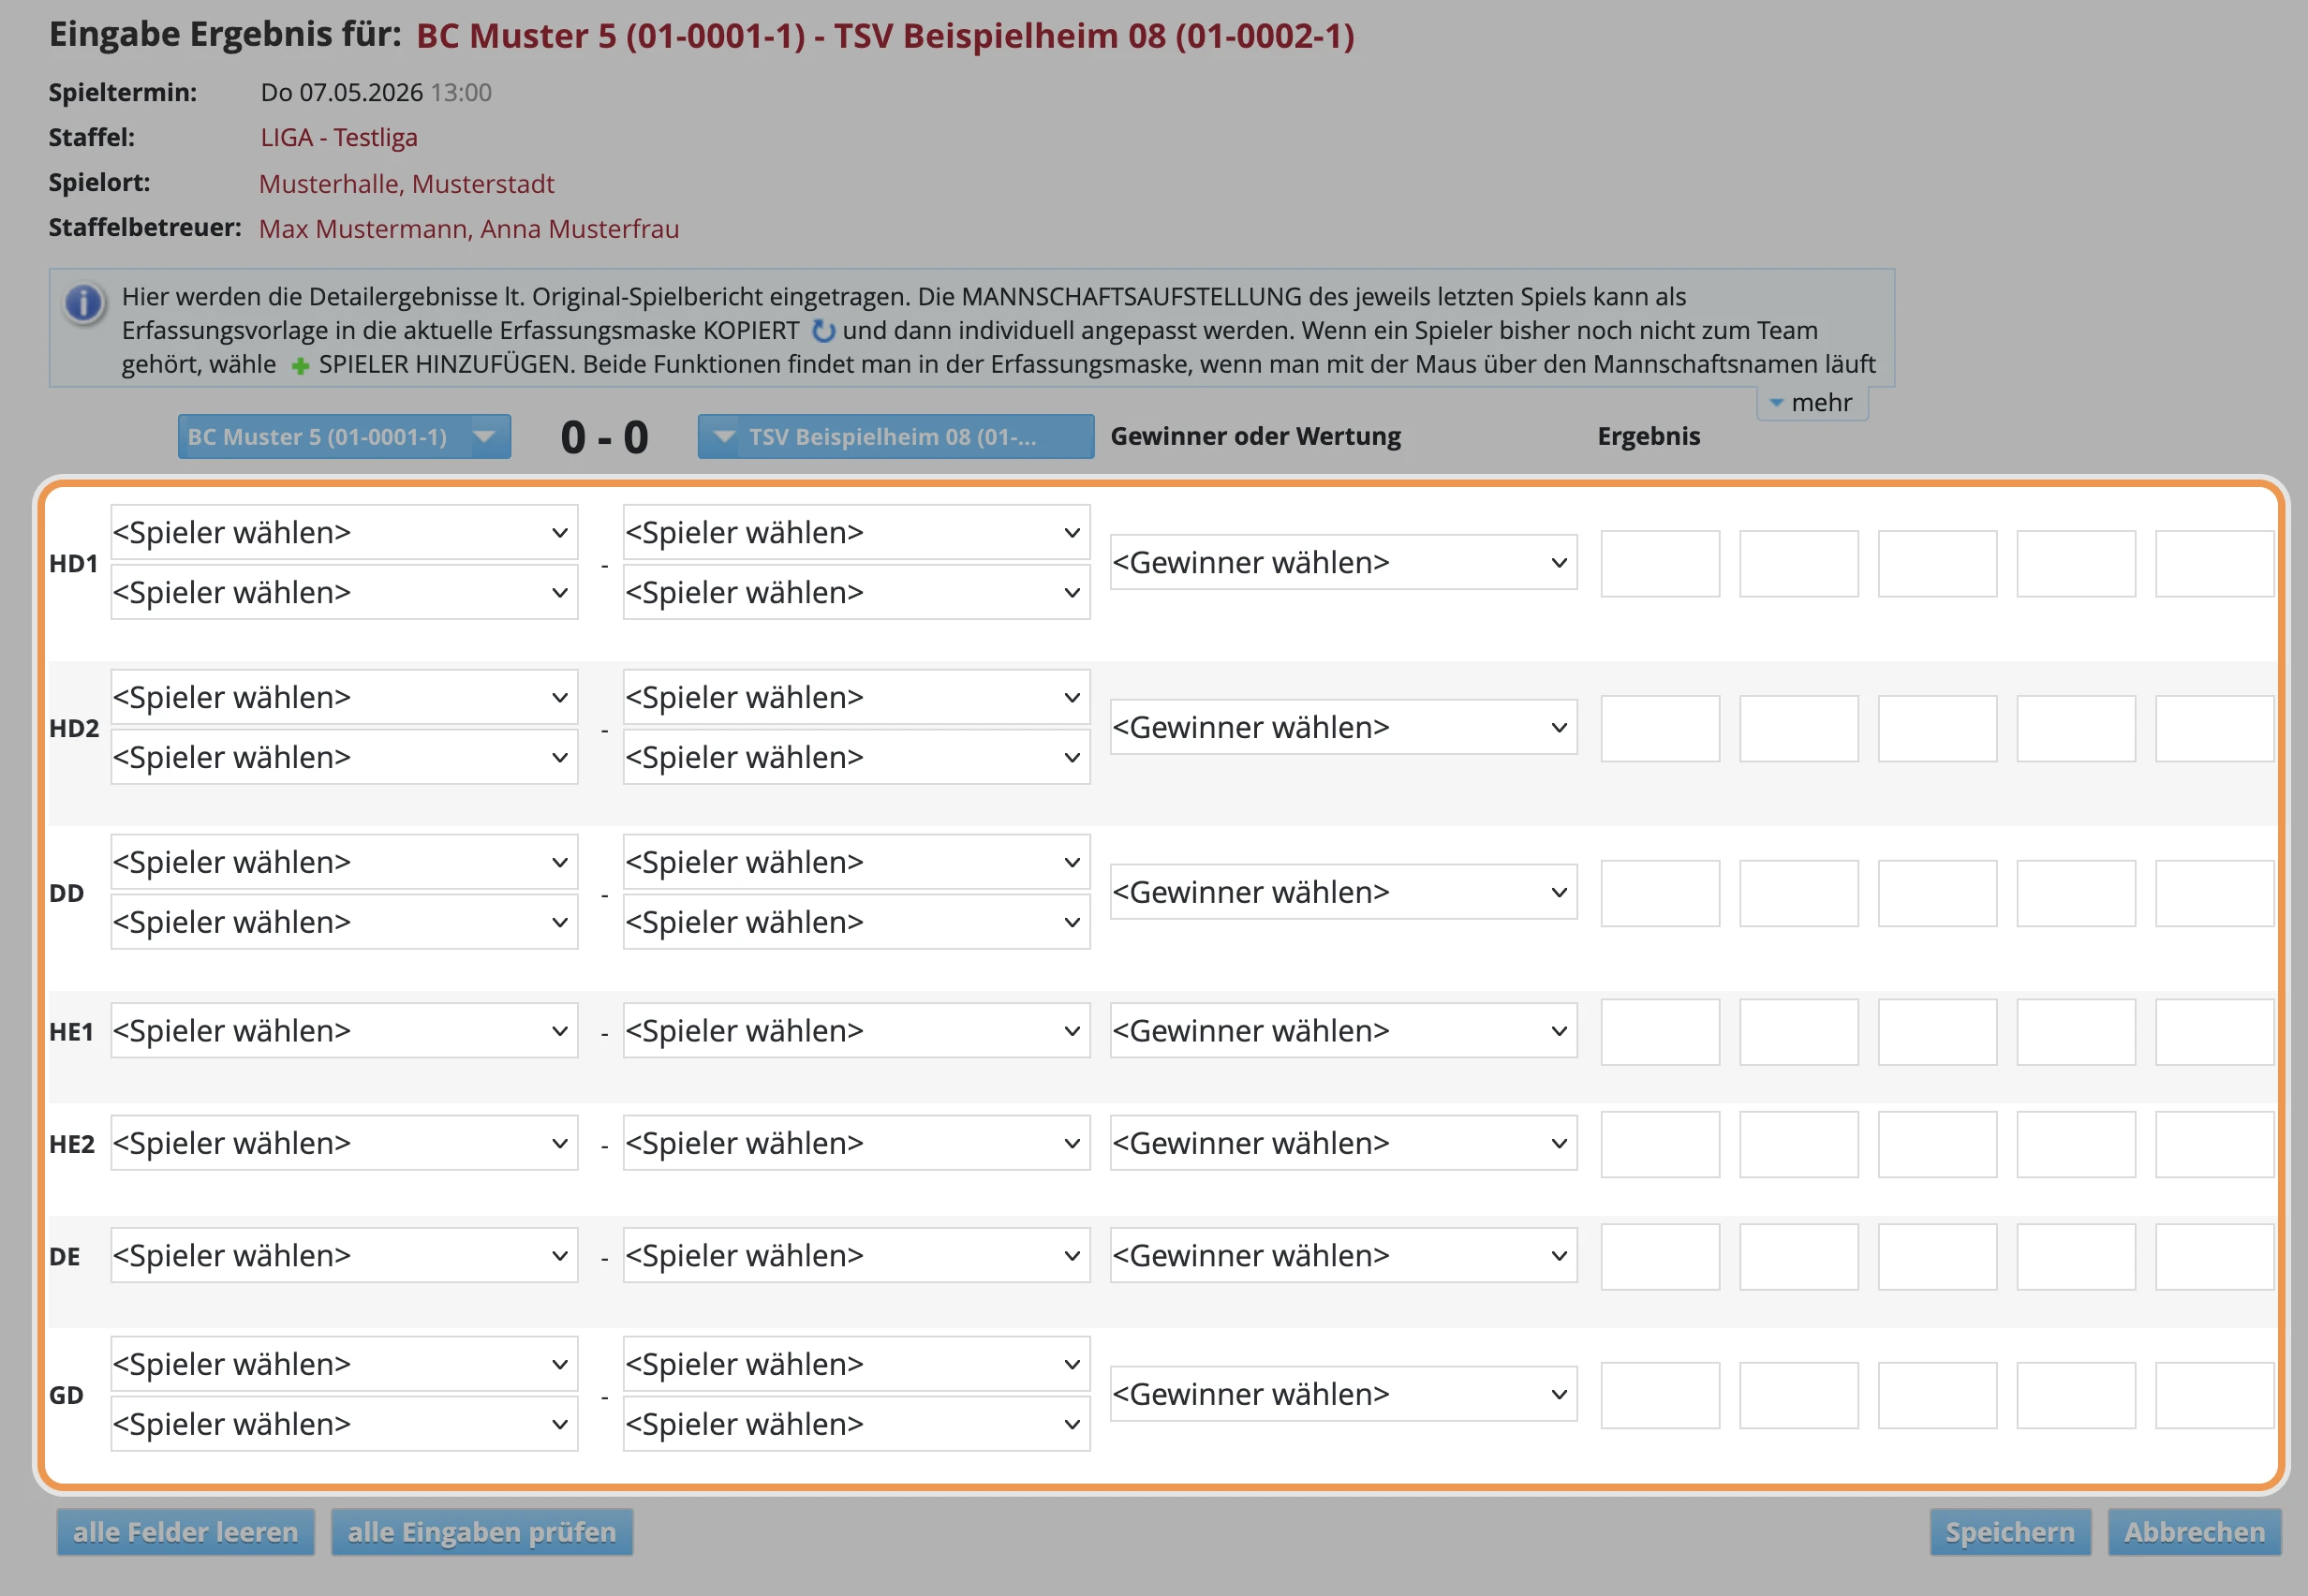Viewport: 2308px width, 1596px height.
Task: Open HD1 second guest player dropdown
Action: pyautogui.click(x=856, y=592)
